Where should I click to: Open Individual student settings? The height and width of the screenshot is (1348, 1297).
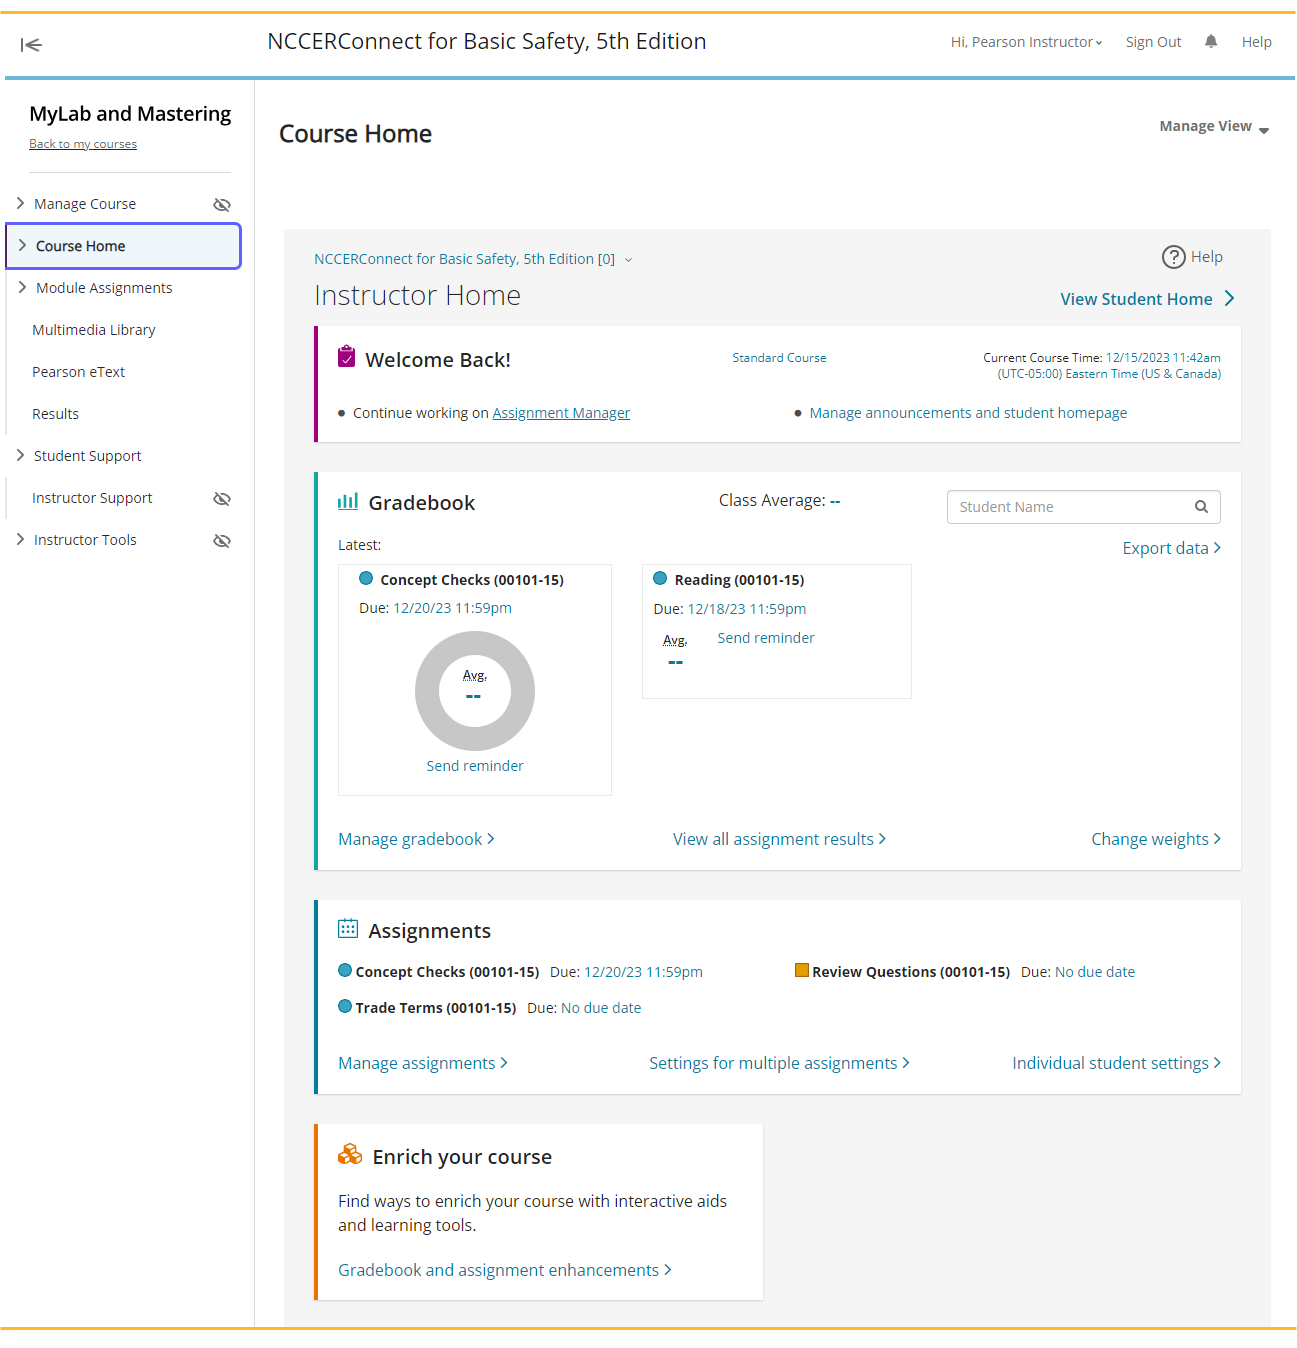pyautogui.click(x=1116, y=1063)
